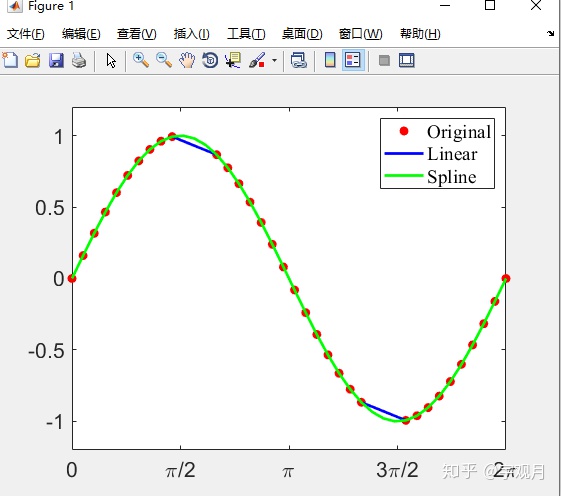Click the red dot marker in legend

click(404, 131)
